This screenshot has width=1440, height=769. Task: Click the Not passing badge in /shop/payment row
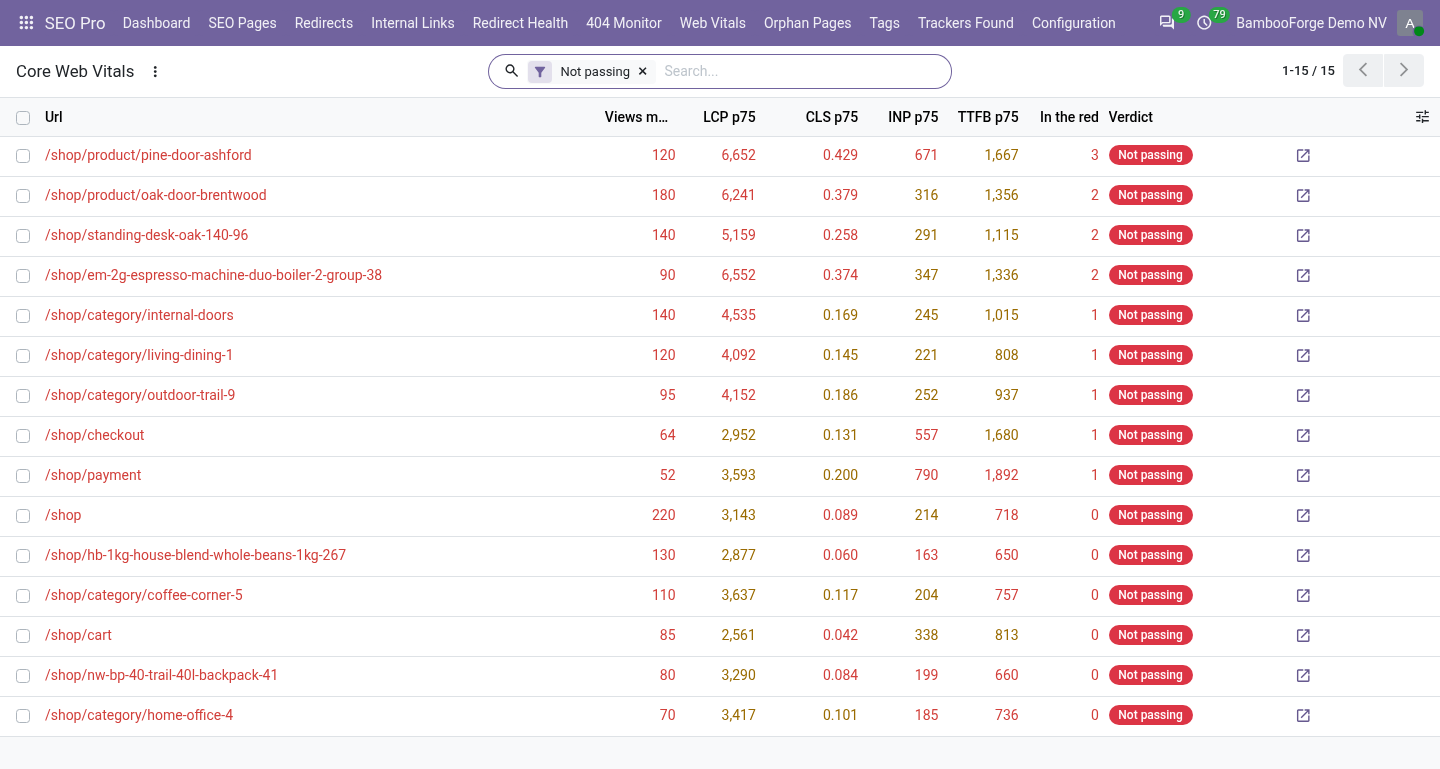tap(1150, 475)
